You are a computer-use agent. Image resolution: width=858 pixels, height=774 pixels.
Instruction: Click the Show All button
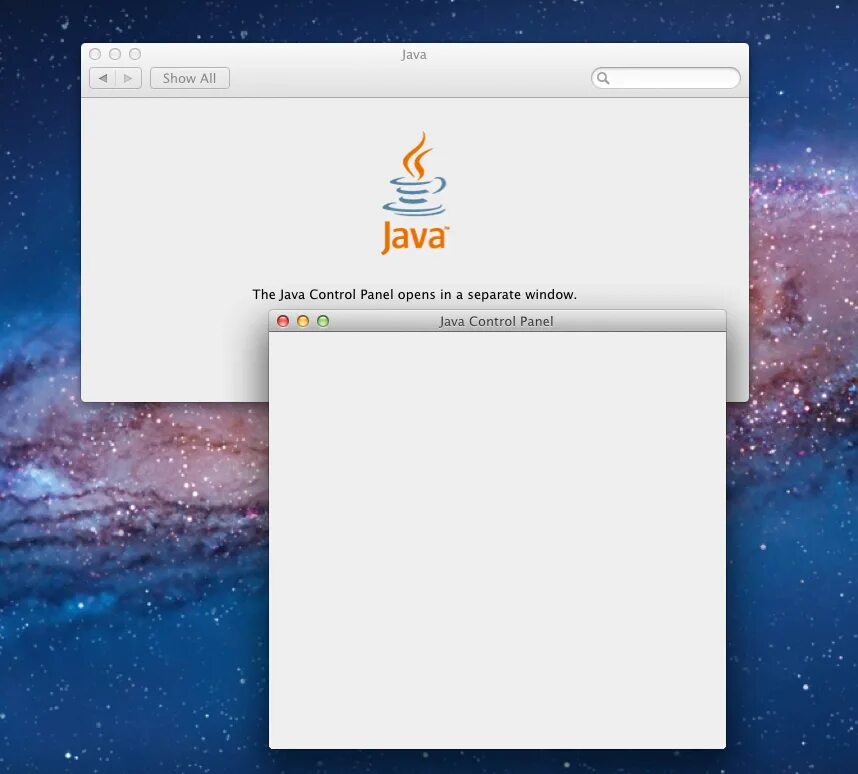point(190,78)
